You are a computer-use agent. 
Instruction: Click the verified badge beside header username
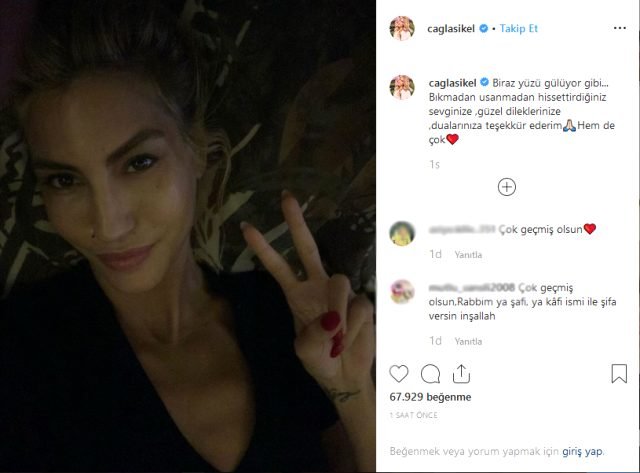point(484,29)
